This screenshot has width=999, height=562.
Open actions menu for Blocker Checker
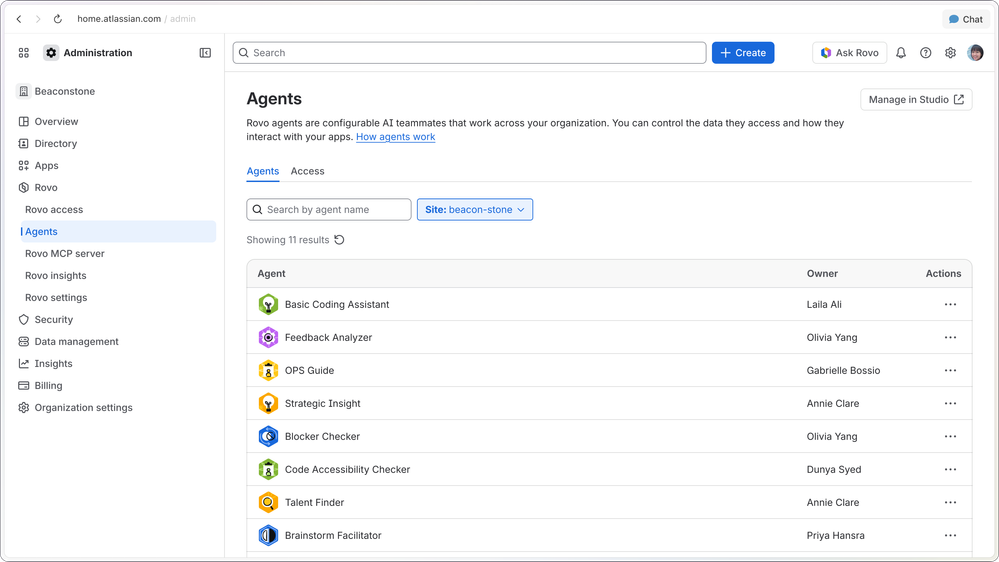coord(951,436)
